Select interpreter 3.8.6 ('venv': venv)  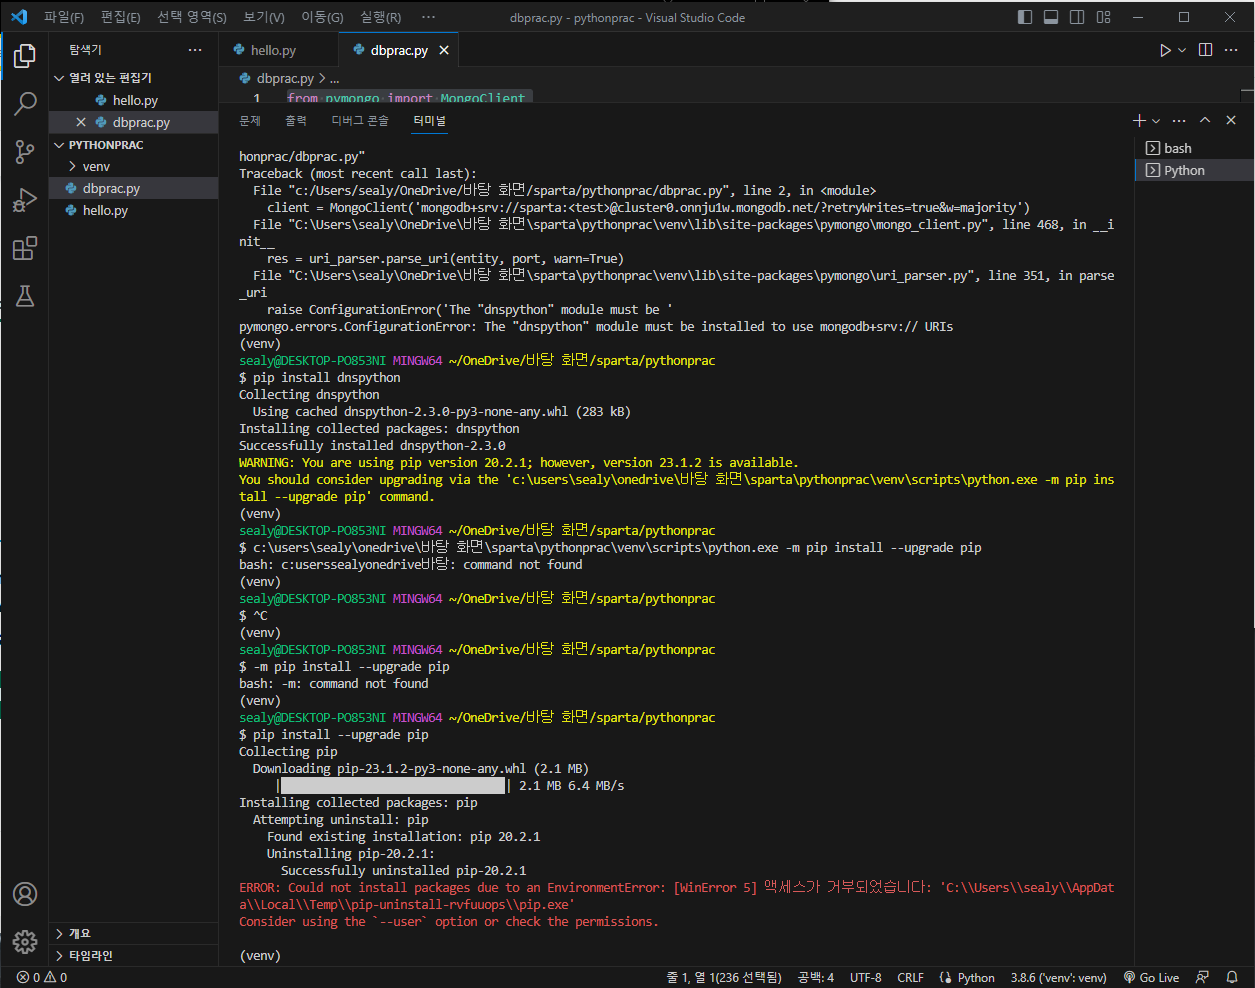pyautogui.click(x=1058, y=978)
